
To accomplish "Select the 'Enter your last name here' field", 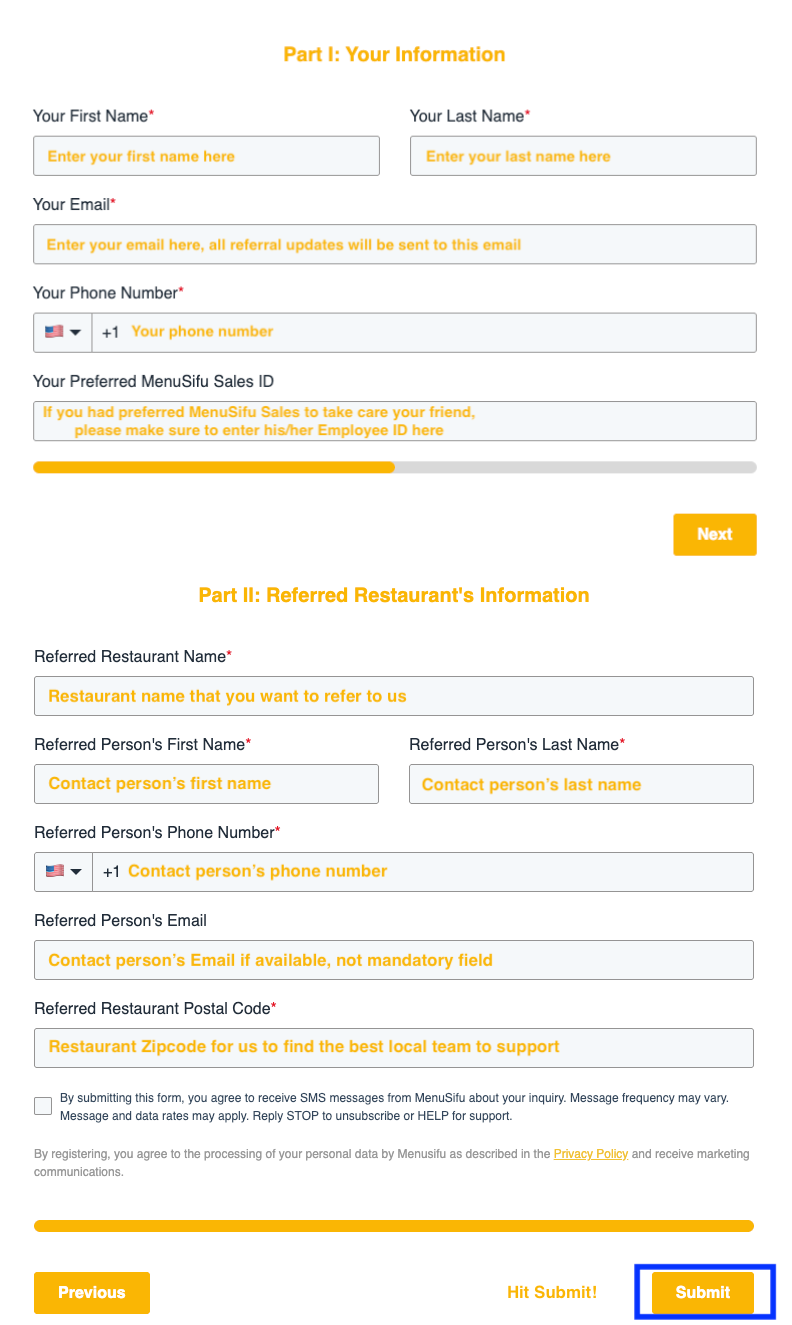I will [583, 155].
